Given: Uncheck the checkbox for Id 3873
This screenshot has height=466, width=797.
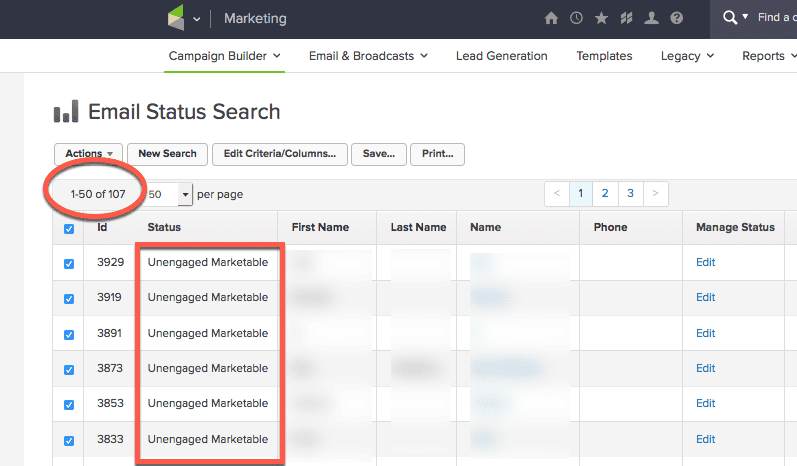Looking at the screenshot, I should tap(69, 370).
